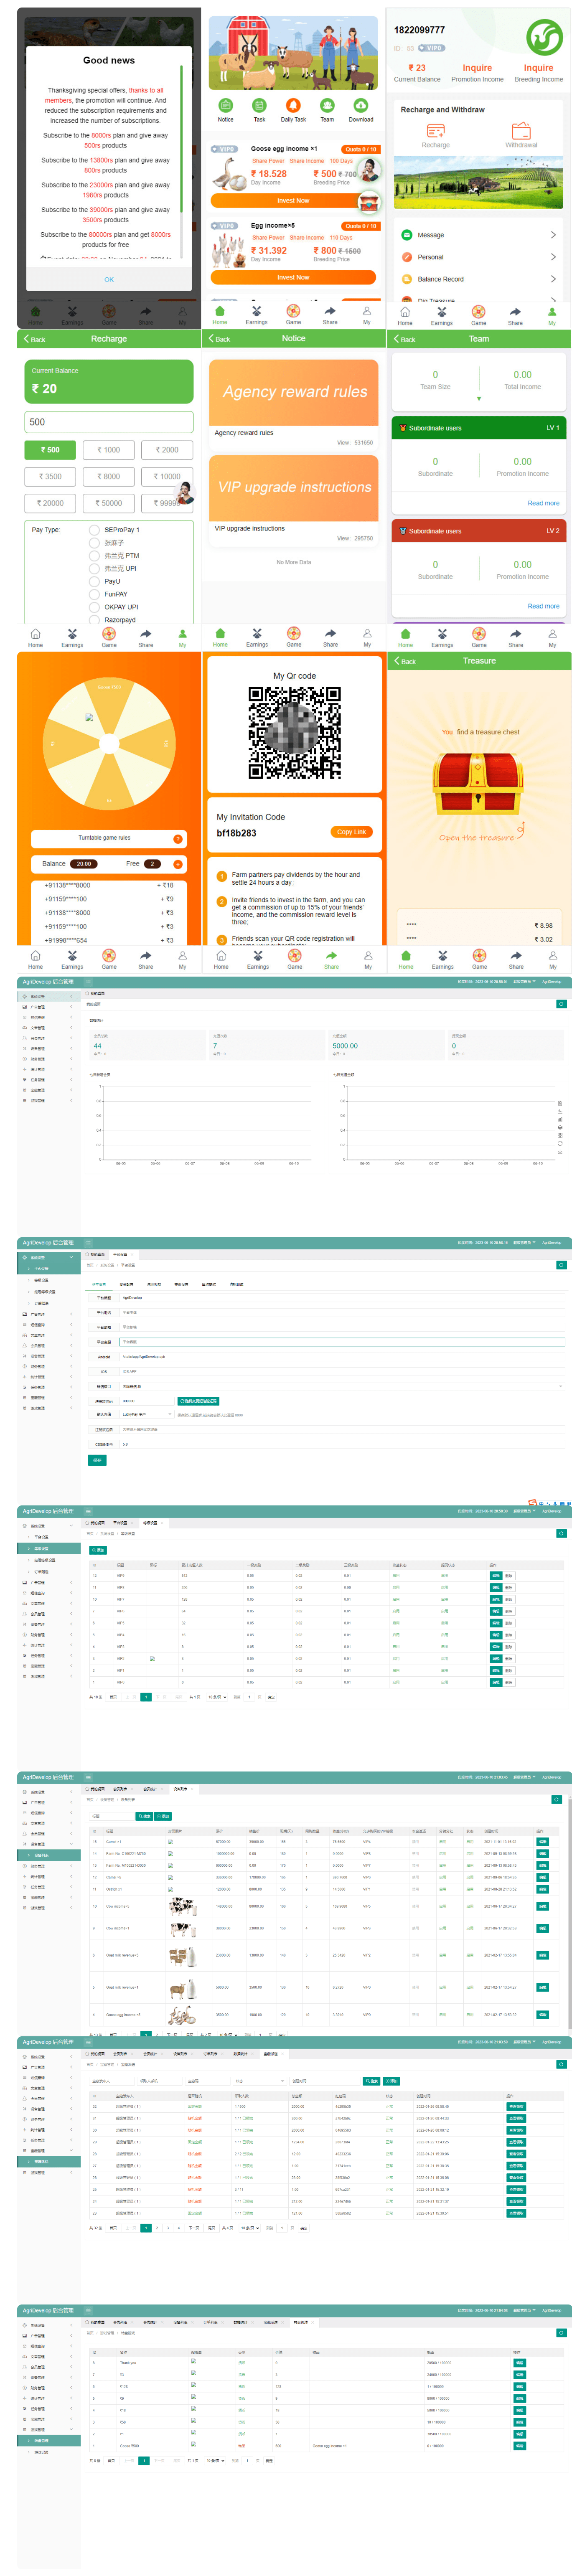Select the FunPAY radio option
Viewport: 572px width, 2576px height.
[95, 594]
